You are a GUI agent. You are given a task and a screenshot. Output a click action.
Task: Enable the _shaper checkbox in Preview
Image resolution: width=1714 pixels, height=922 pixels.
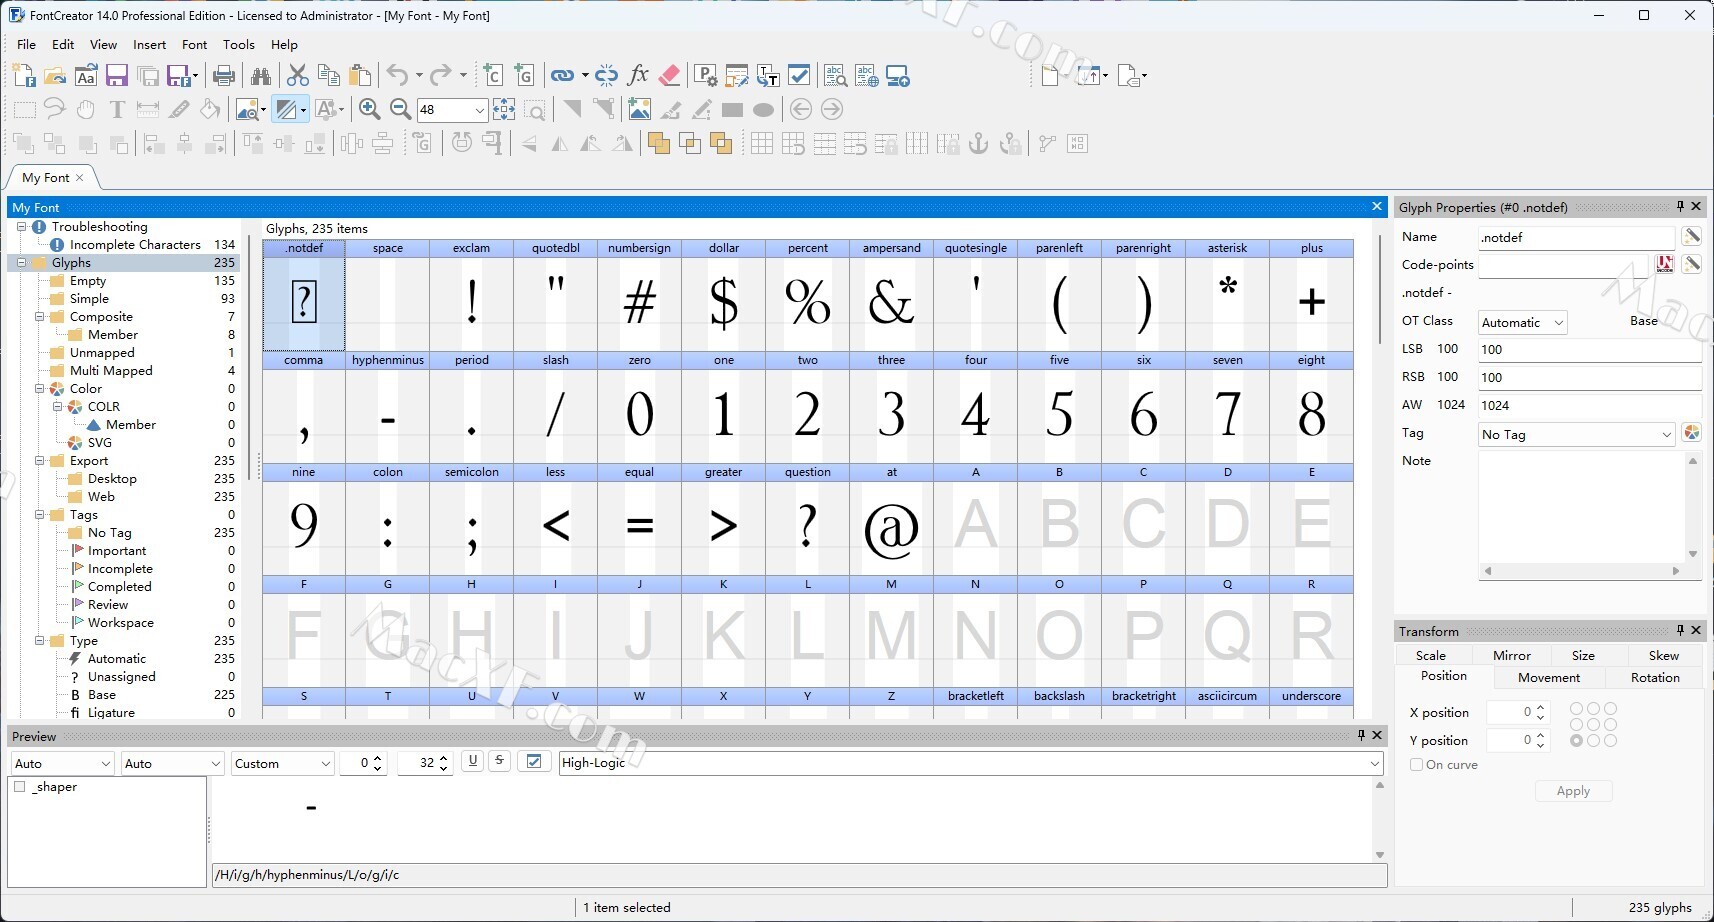point(20,787)
